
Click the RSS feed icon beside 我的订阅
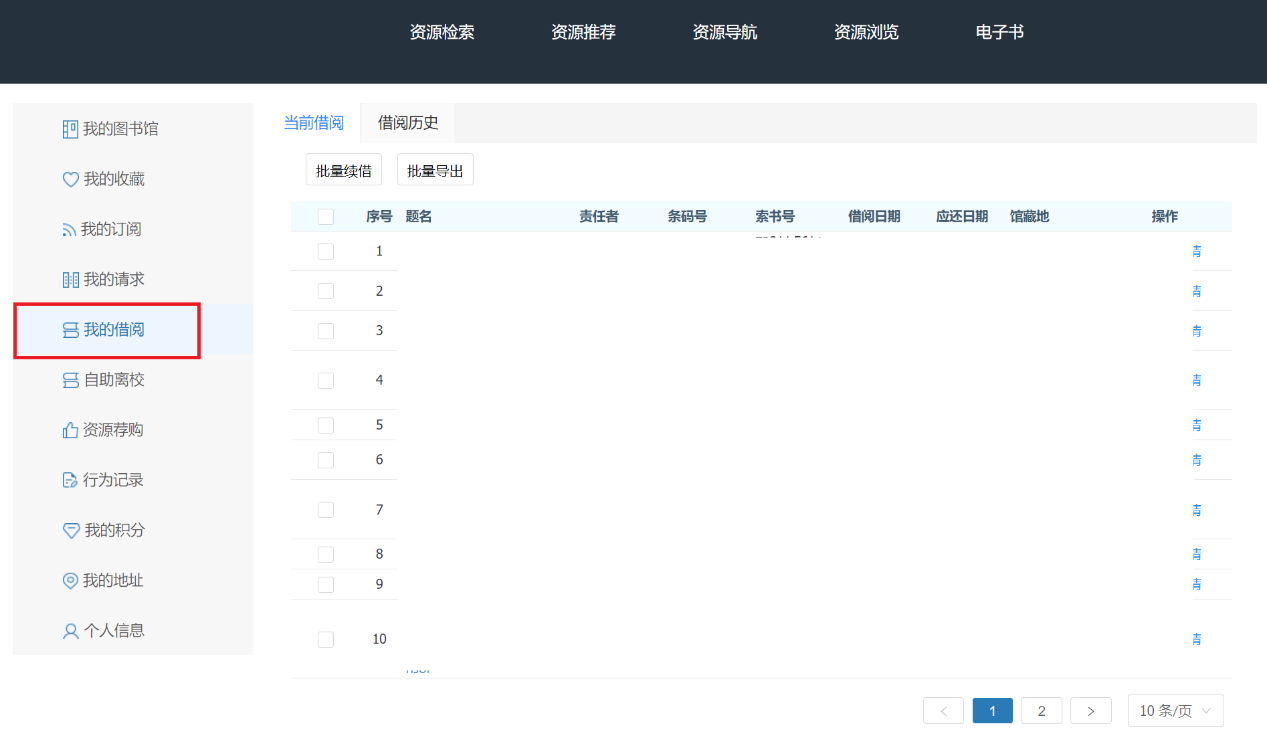[70, 230]
